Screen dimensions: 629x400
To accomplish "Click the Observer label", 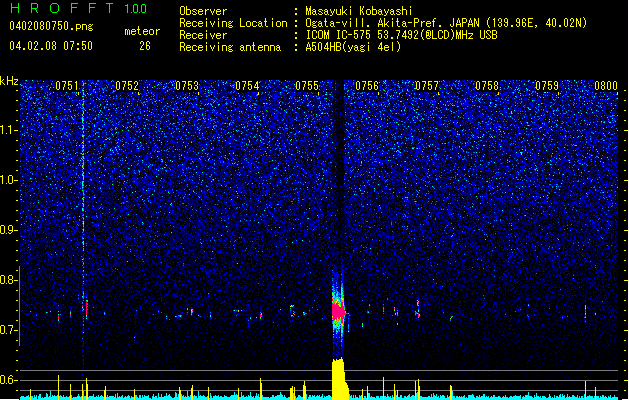I will pyautogui.click(x=203, y=11).
